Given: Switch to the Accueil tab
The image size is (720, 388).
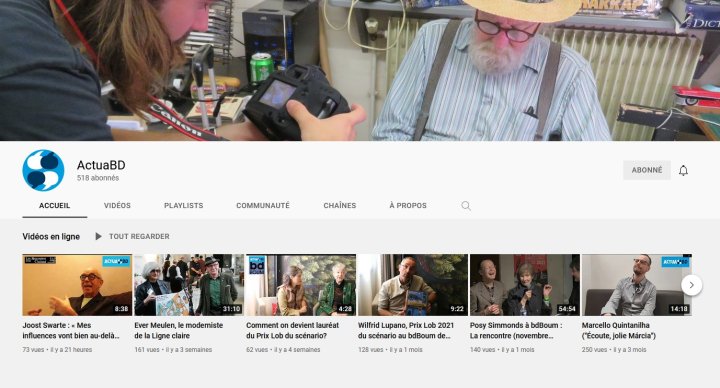Looking at the screenshot, I should (55, 206).
